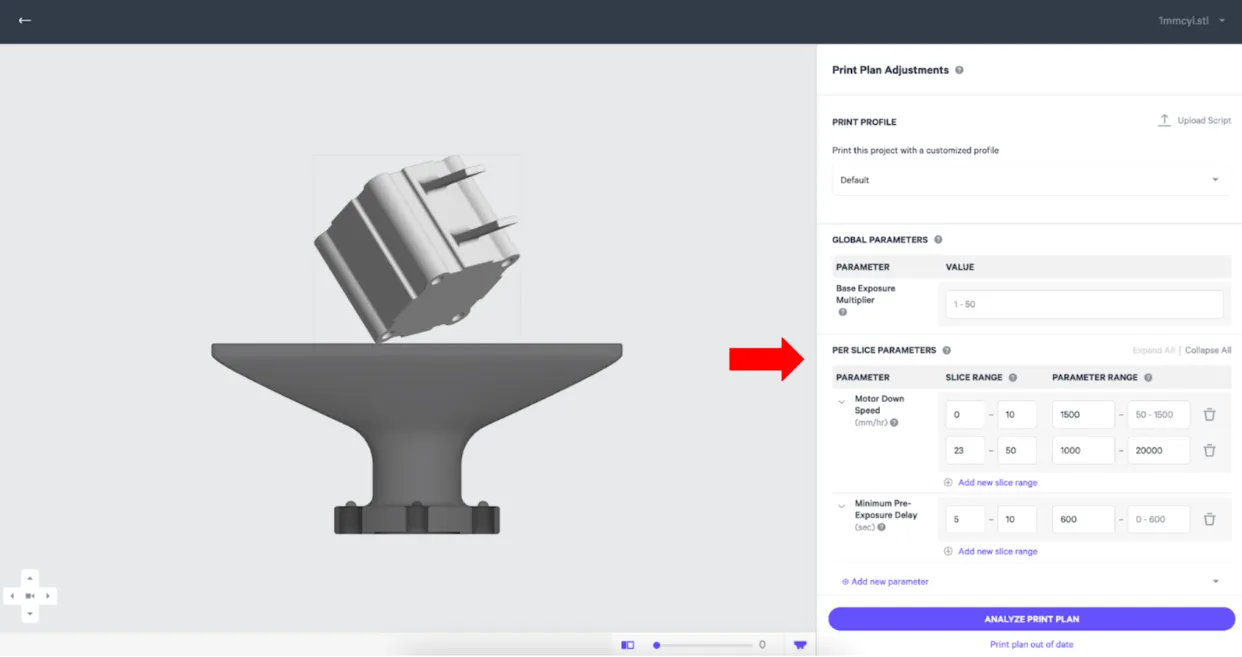Show help for the Parameter Range column
This screenshot has width=1242, height=657.
tap(1148, 378)
